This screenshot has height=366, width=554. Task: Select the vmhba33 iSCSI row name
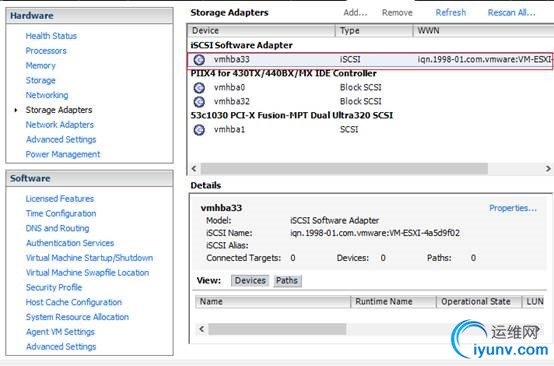pos(232,60)
